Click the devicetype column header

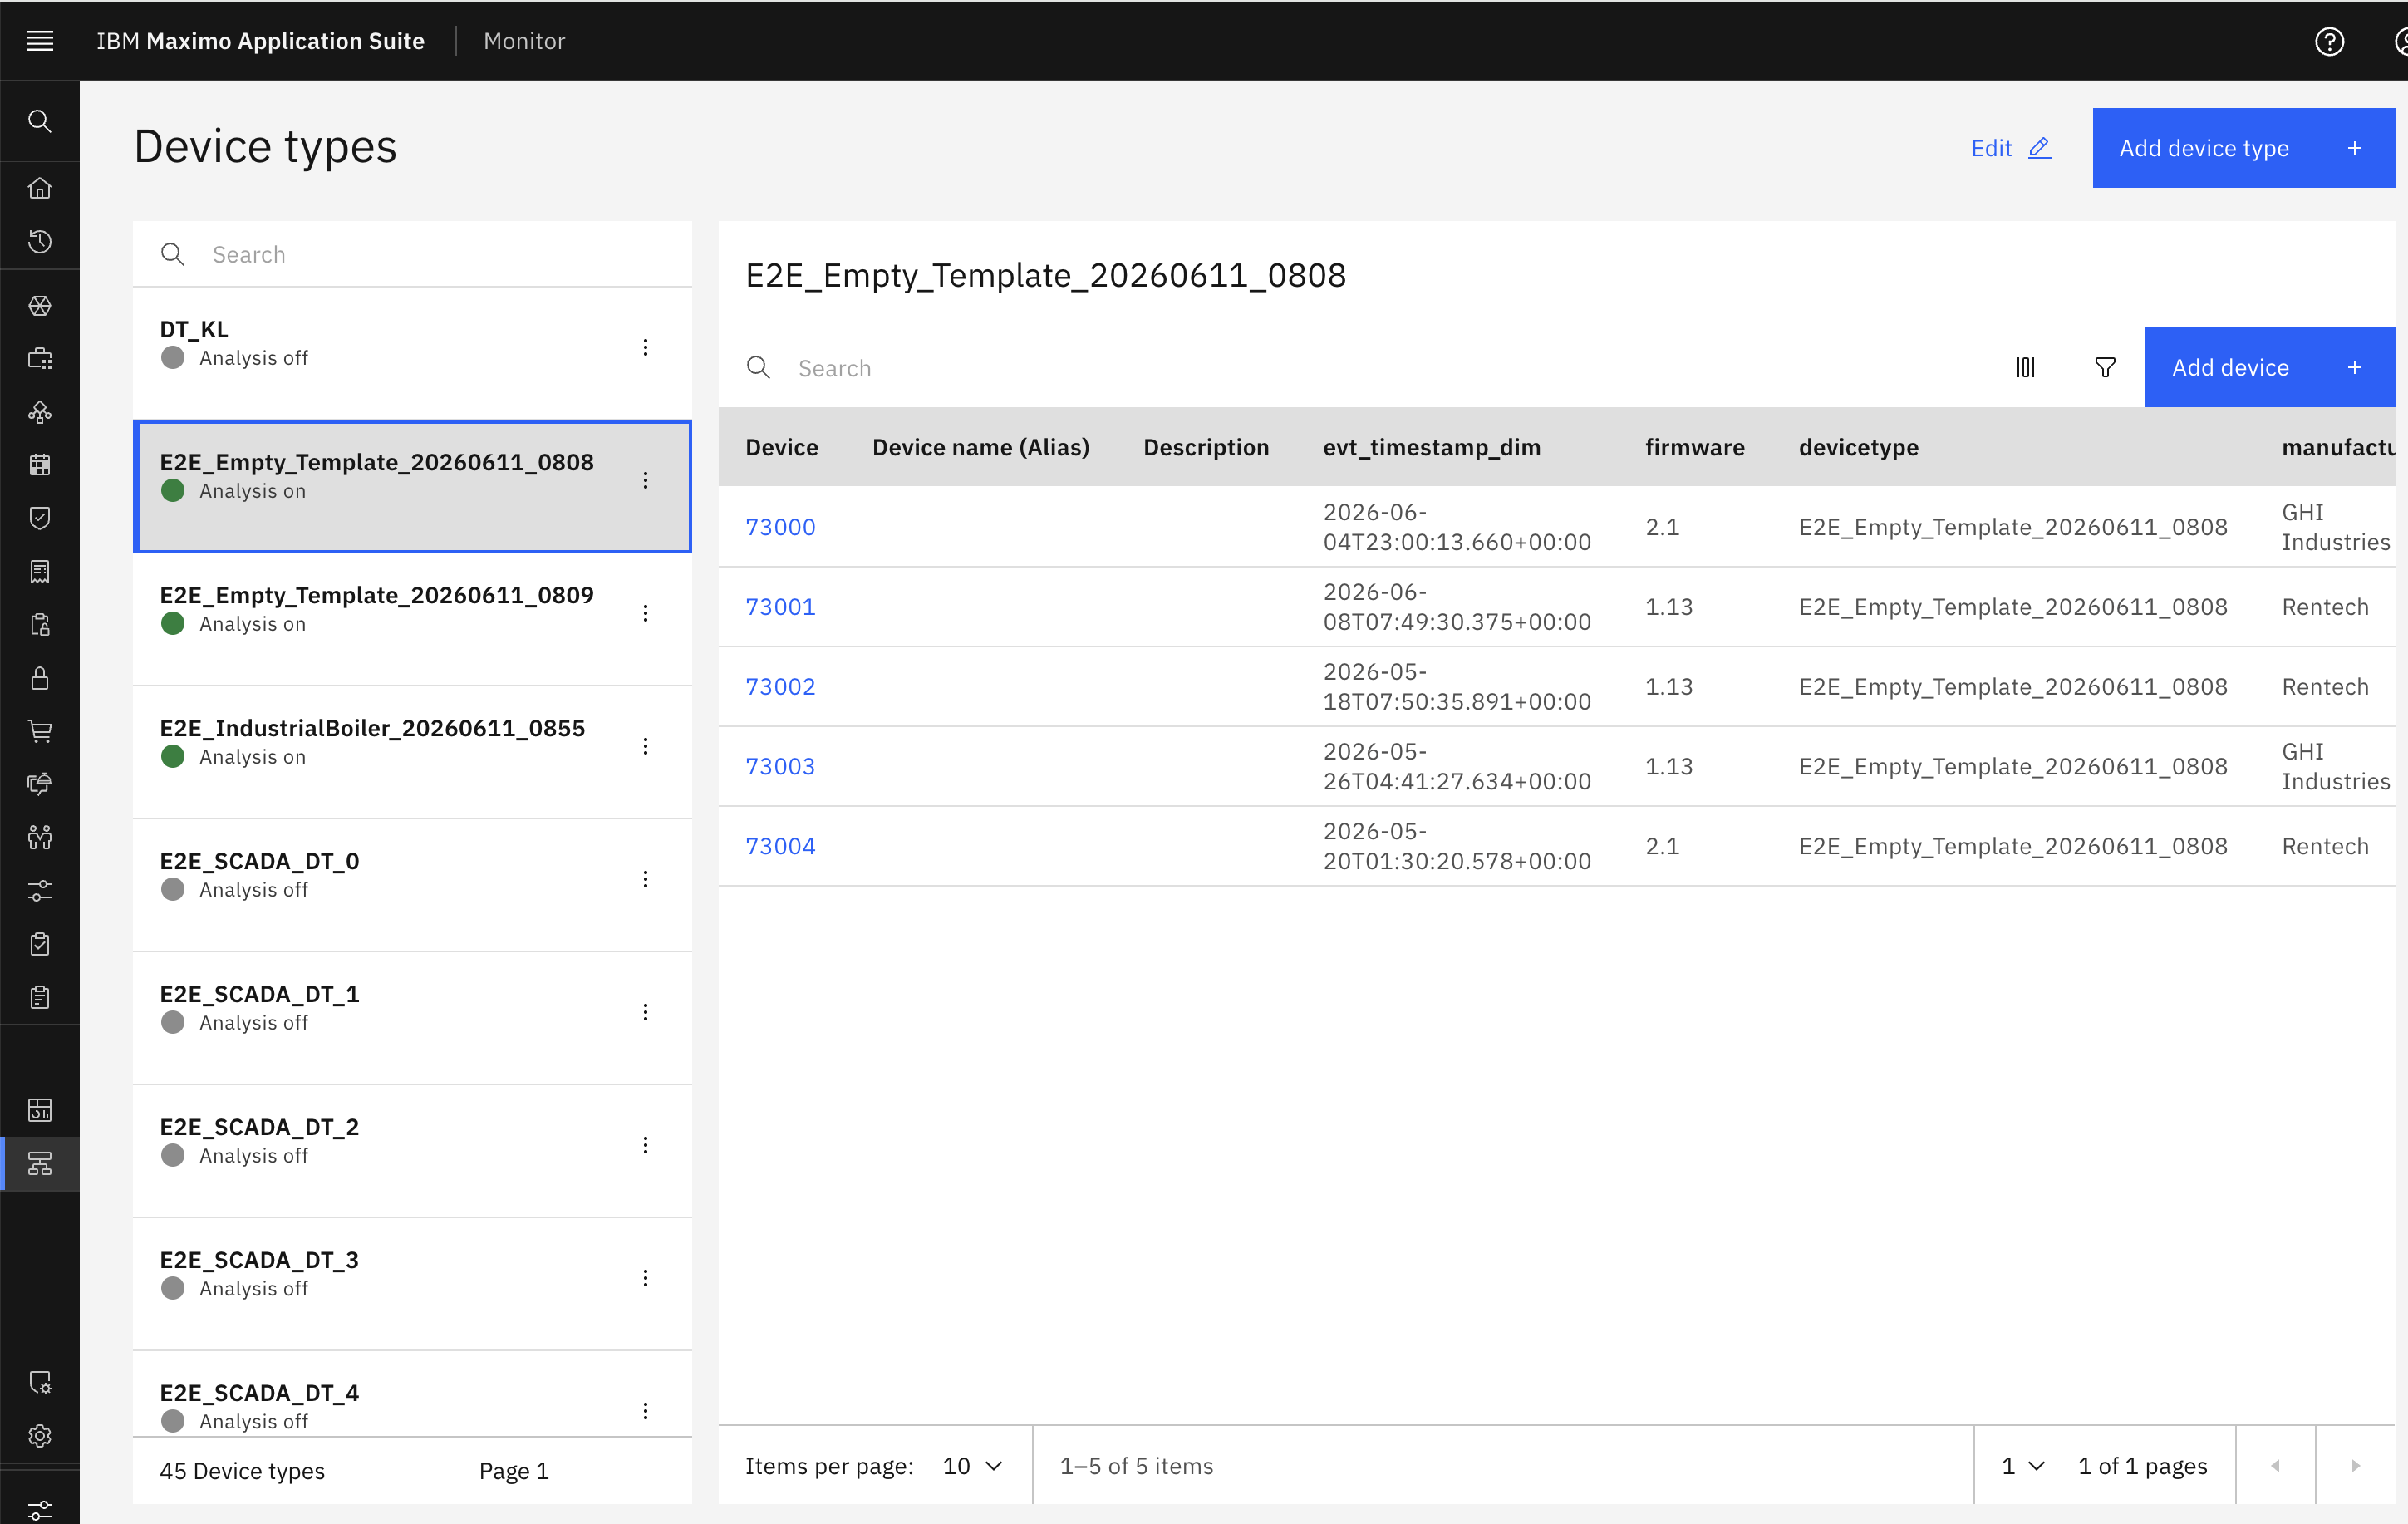pyautogui.click(x=1858, y=447)
